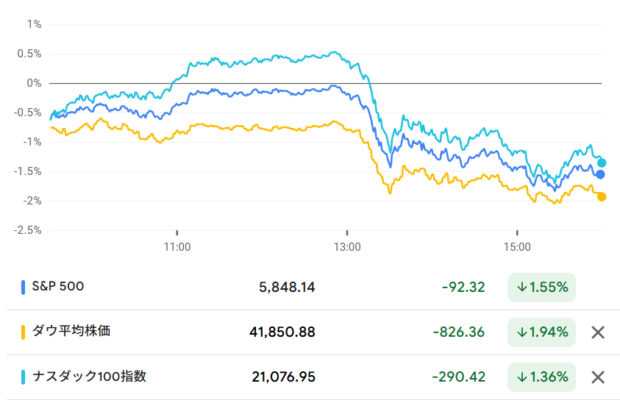620x400 pixels.
Task: Click the ↓1.55% change badge
Action: click(x=541, y=287)
